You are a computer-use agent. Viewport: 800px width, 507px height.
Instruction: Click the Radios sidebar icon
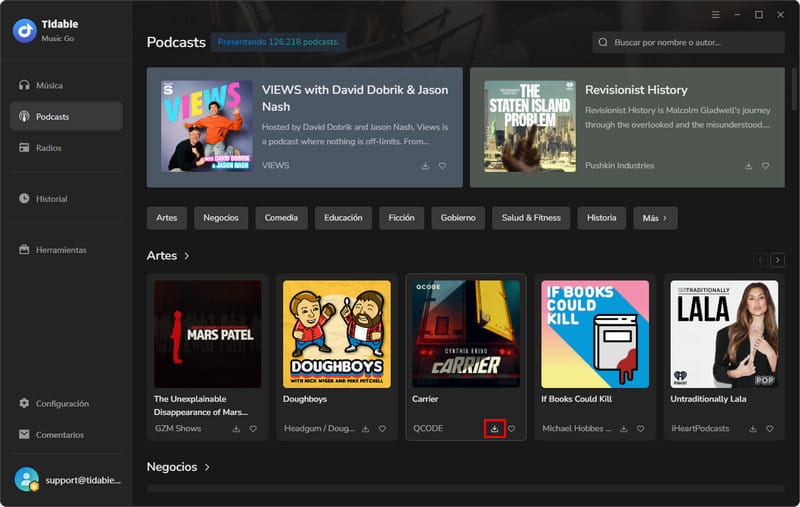pos(24,147)
